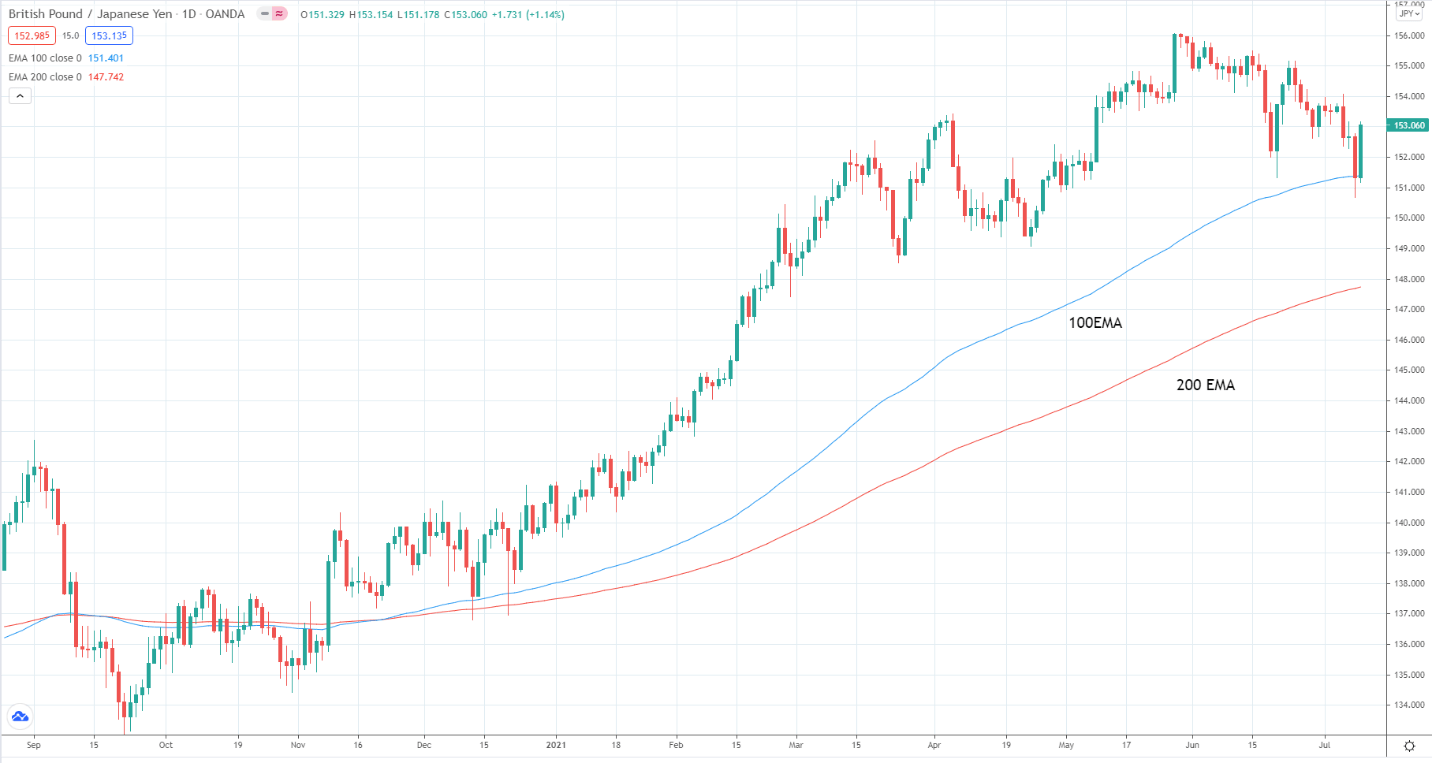Click the red sell price 152.985 button
Viewport: 1432px width, 763px height.
[x=30, y=36]
